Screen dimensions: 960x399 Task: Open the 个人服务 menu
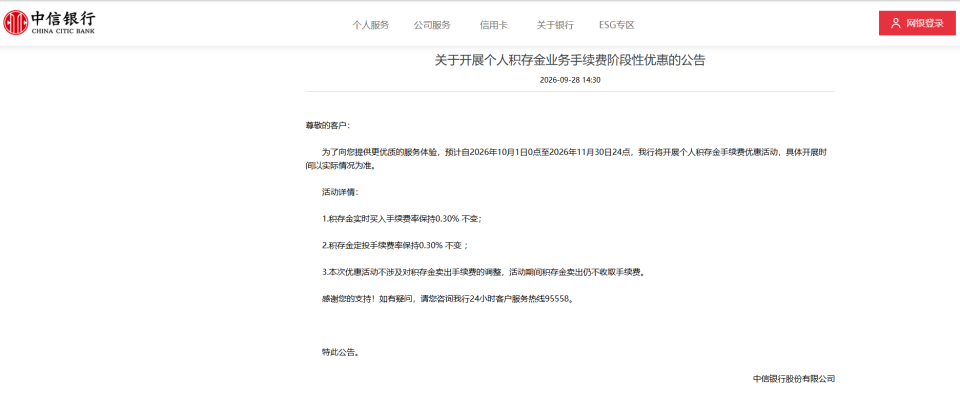click(370, 25)
